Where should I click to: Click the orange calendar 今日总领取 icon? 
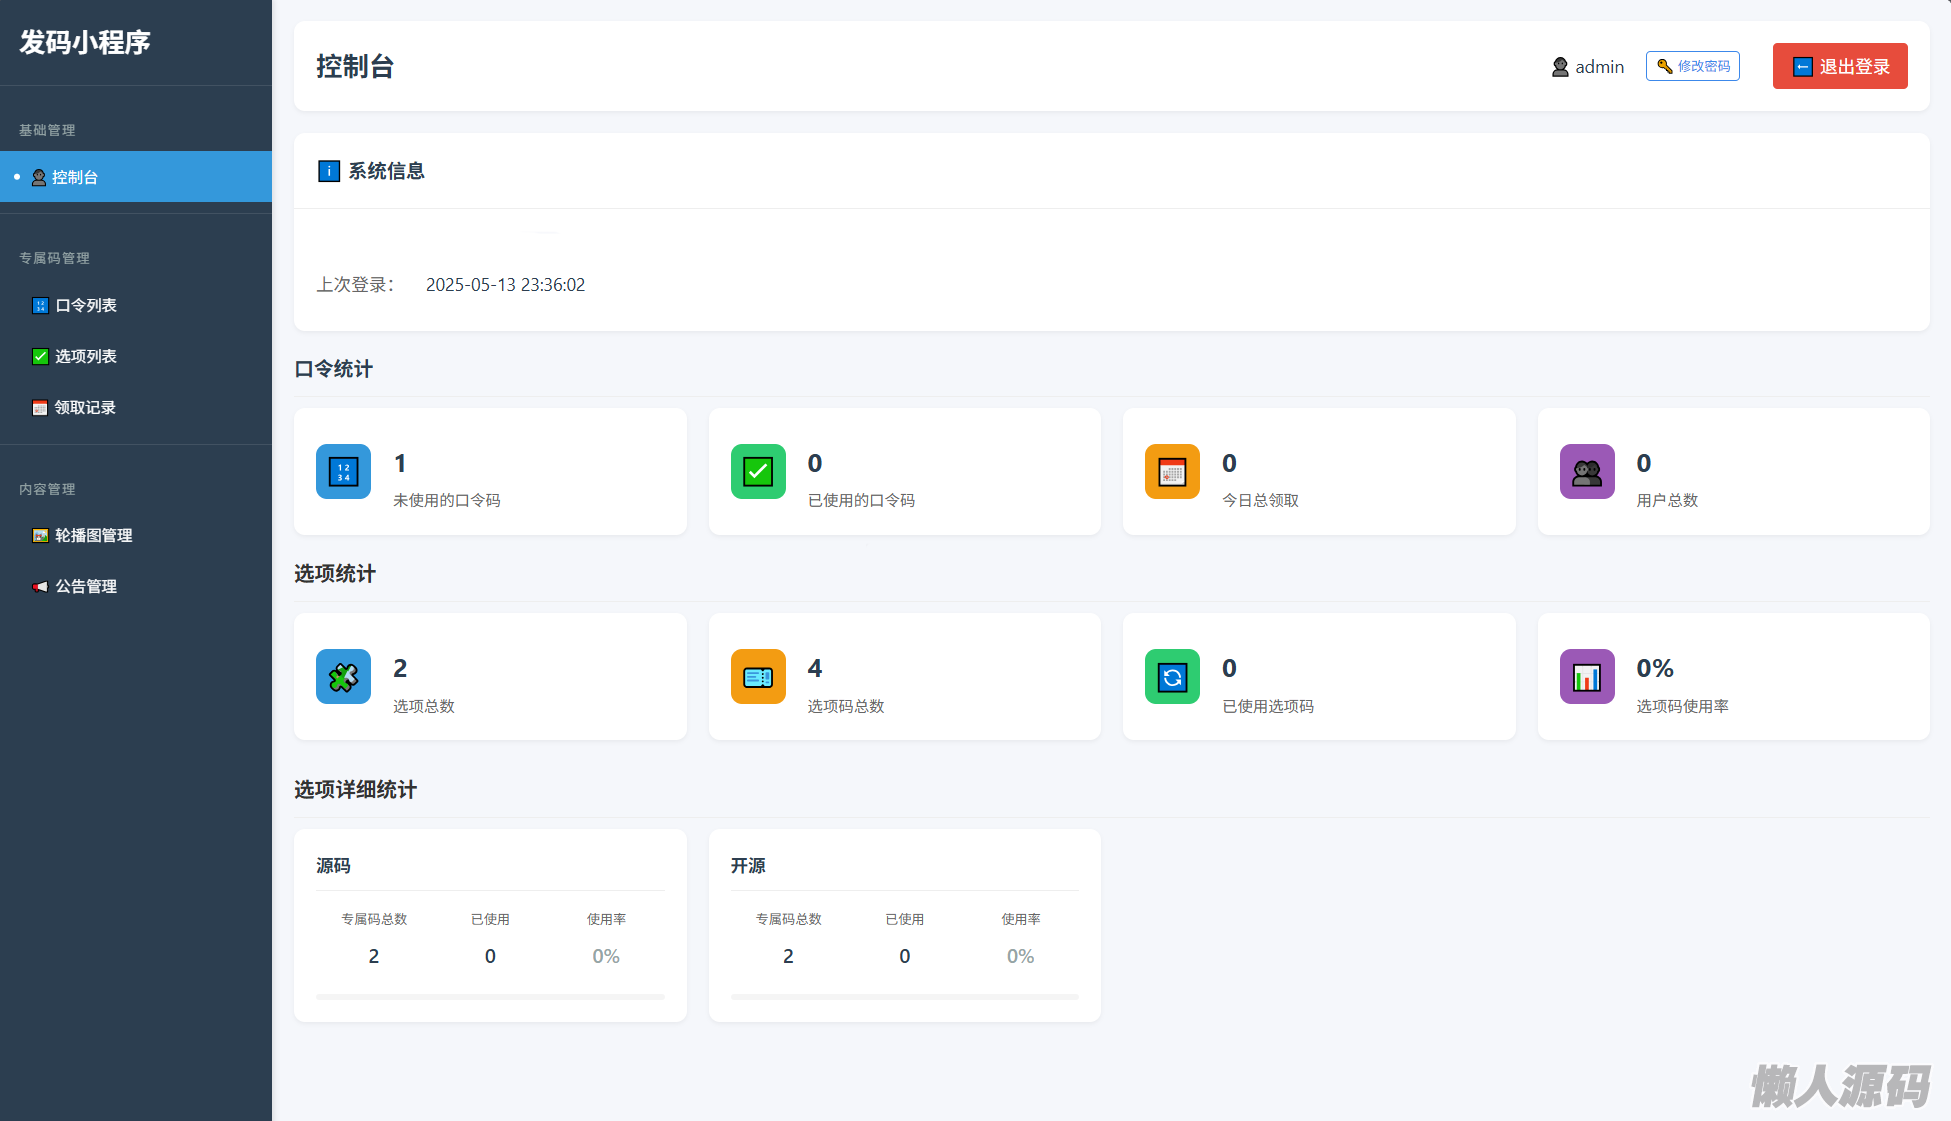(x=1172, y=471)
